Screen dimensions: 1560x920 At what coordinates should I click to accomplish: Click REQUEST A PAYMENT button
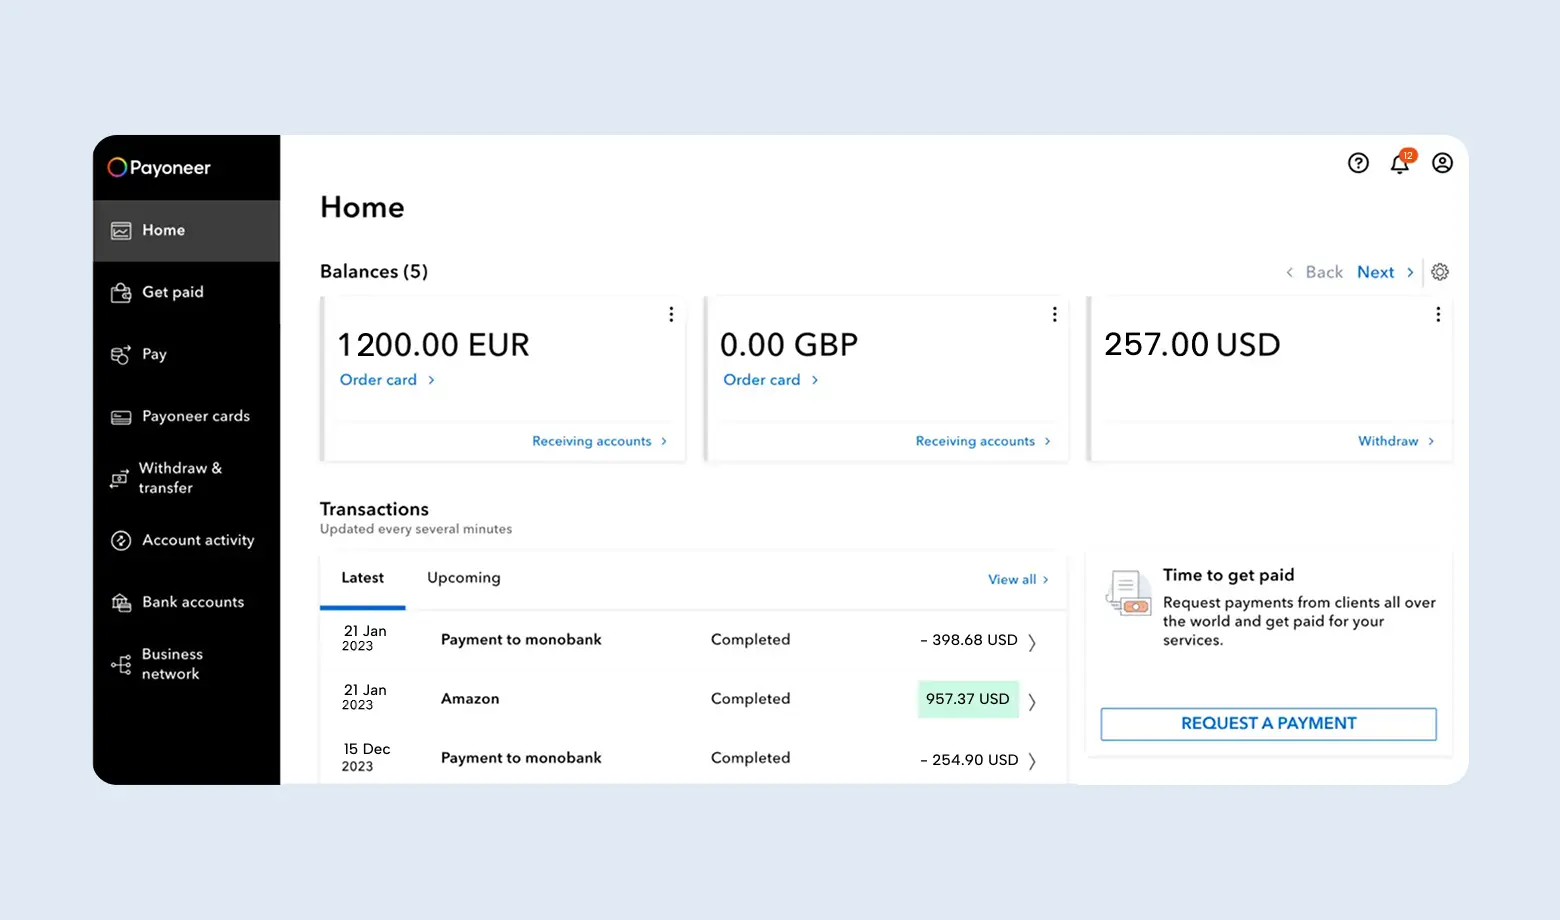1267,723
